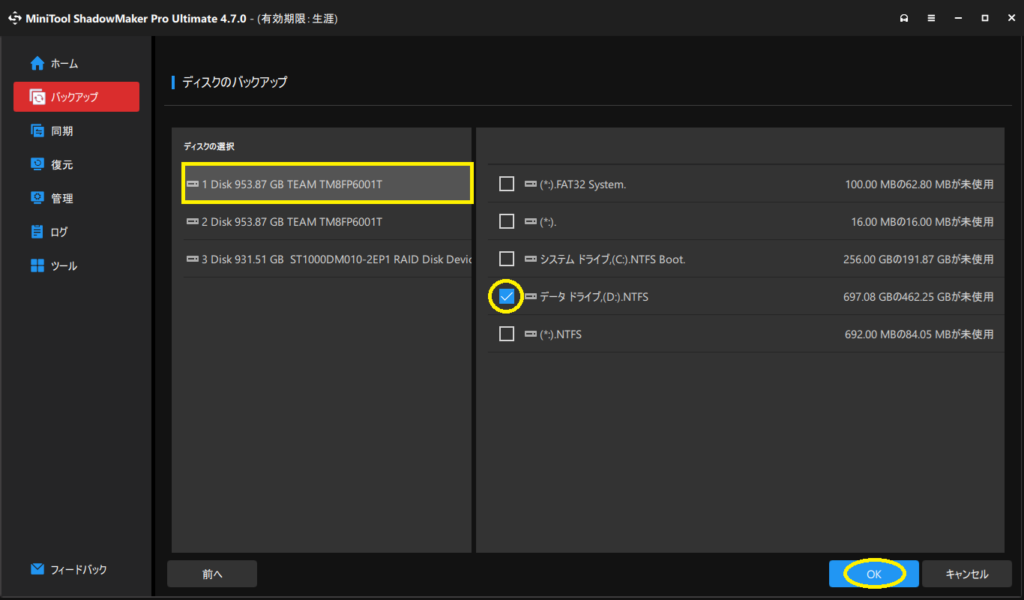This screenshot has height=600, width=1024.
Task: Select 1 Disk 953.87 GB TEAM TM8FP6001T
Action: point(327,183)
